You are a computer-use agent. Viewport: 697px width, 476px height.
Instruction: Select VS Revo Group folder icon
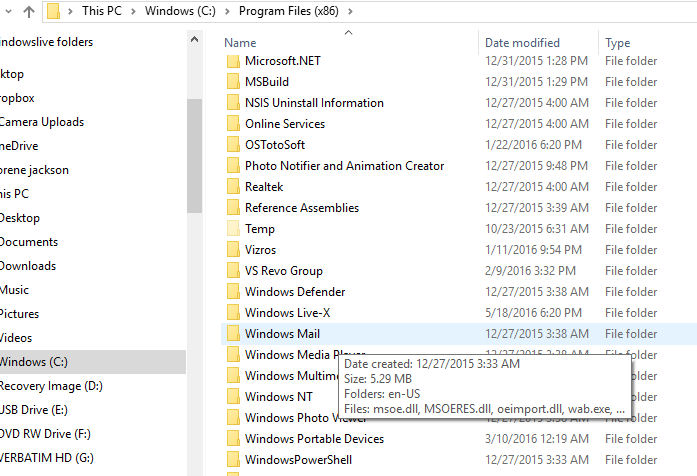(233, 271)
